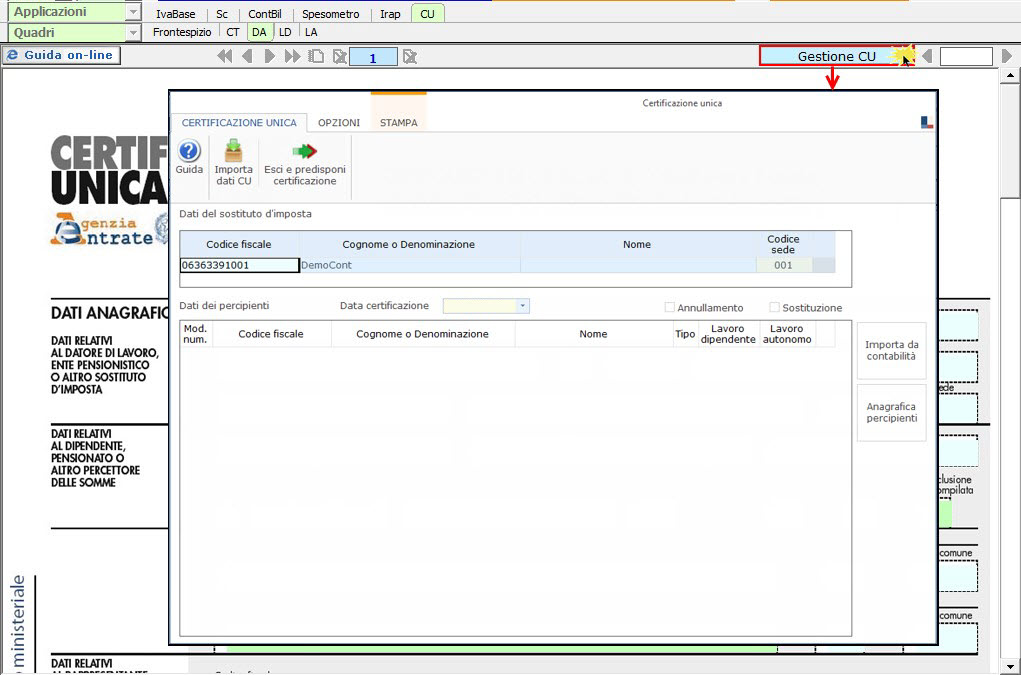Open the Frontespizio quadro tab

coord(182,32)
